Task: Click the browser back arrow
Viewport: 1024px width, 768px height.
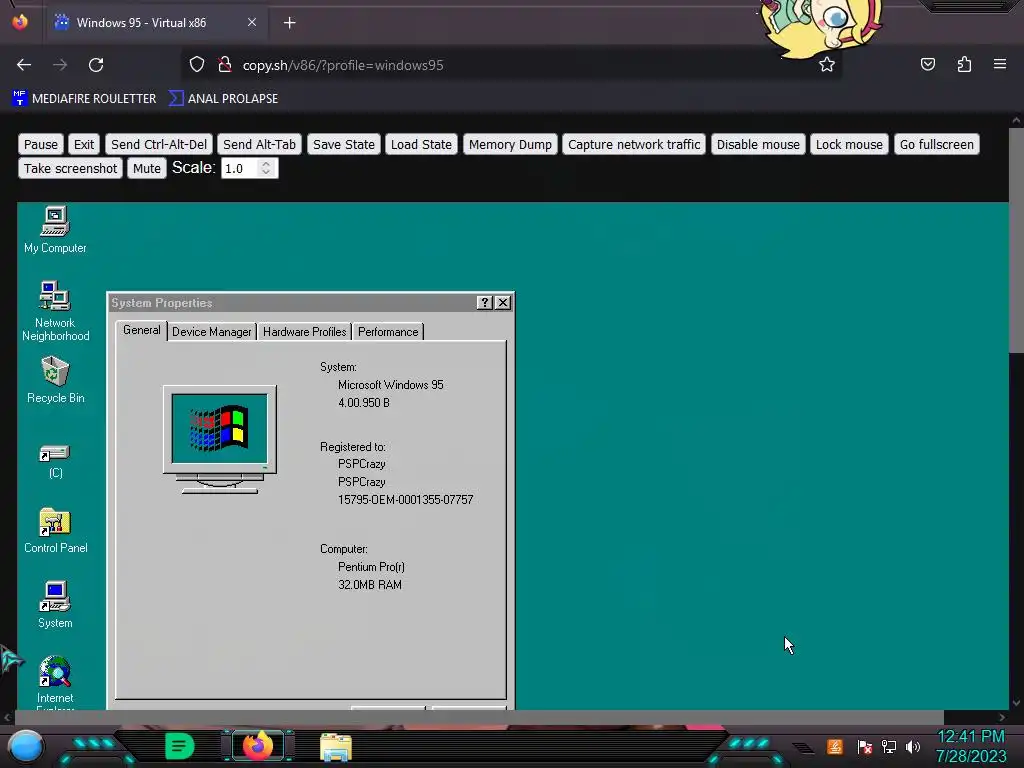Action: pyautogui.click(x=24, y=65)
